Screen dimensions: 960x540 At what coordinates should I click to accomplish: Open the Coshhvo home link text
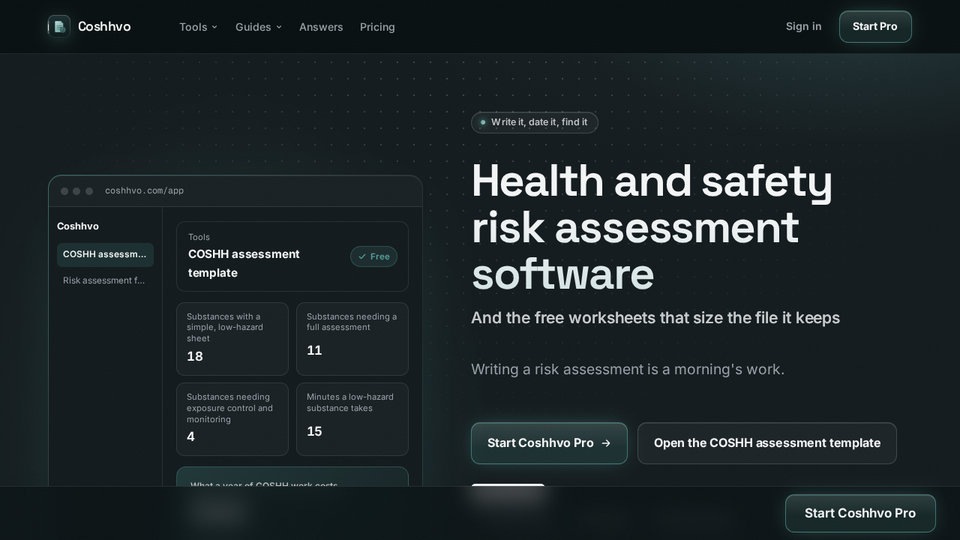coord(104,26)
